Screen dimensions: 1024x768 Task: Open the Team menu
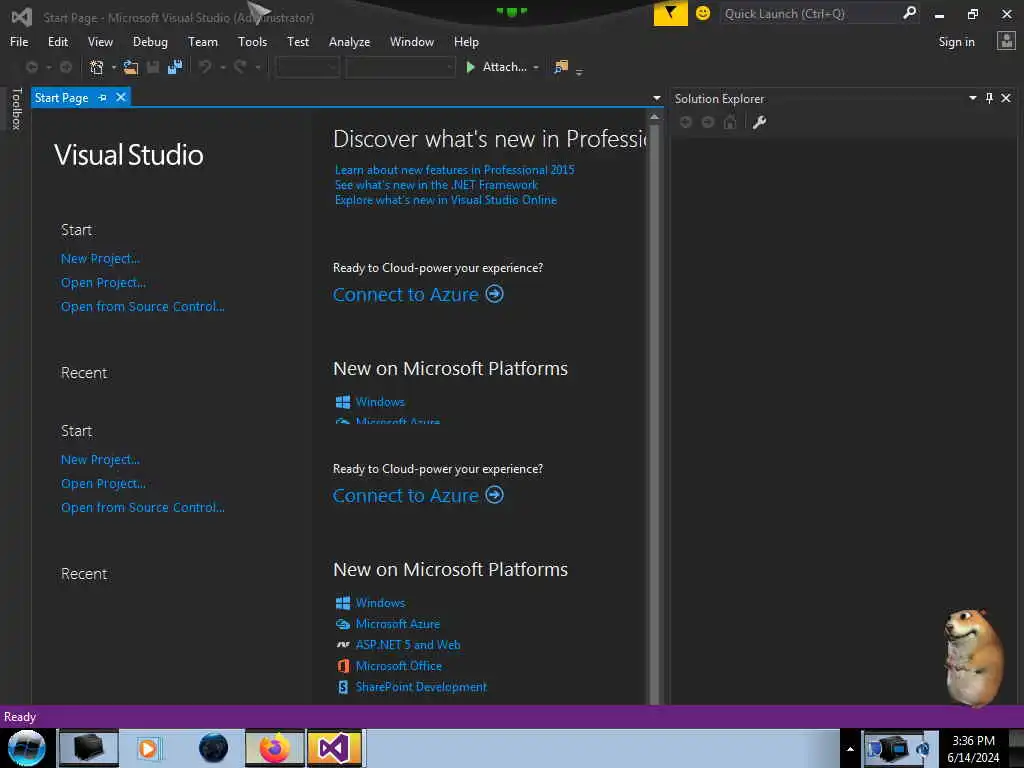[x=203, y=42]
